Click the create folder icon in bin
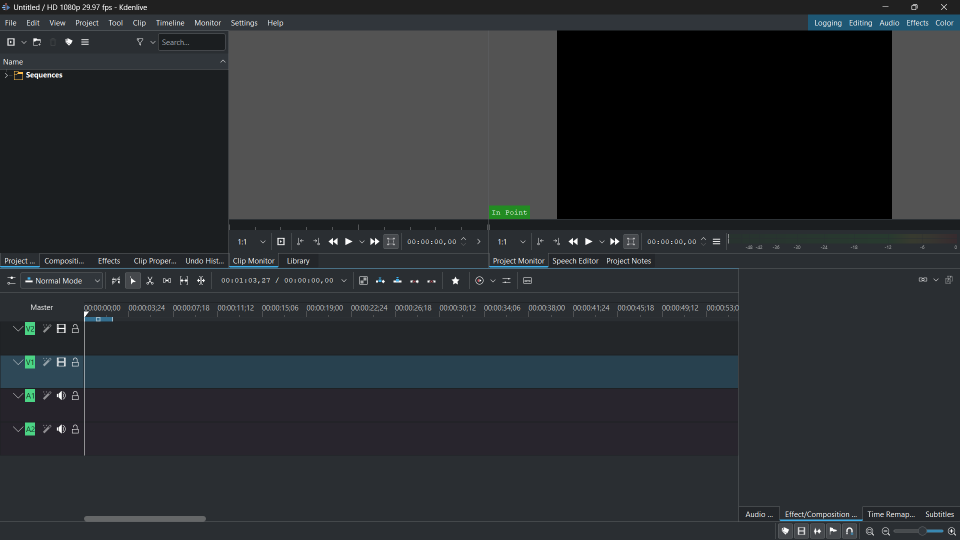 click(37, 42)
